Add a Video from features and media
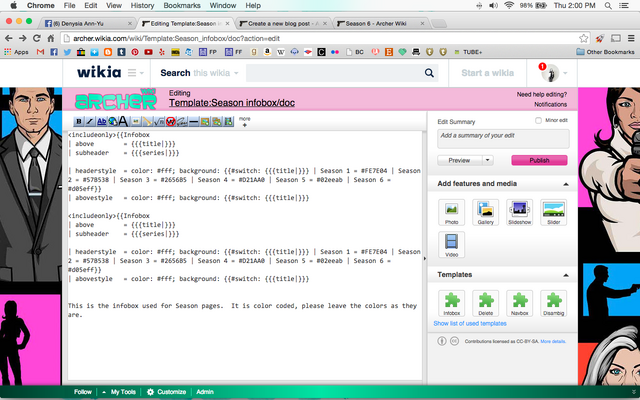The image size is (640, 400). coord(451,244)
